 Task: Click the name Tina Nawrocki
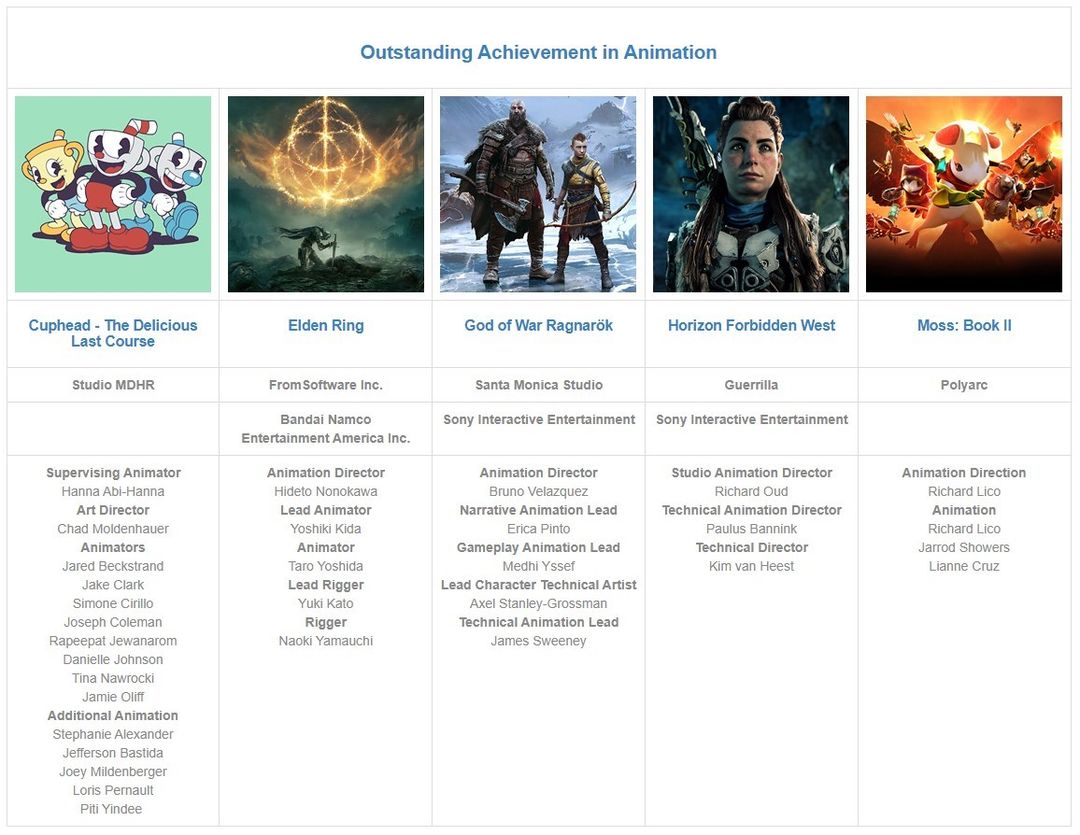(113, 678)
